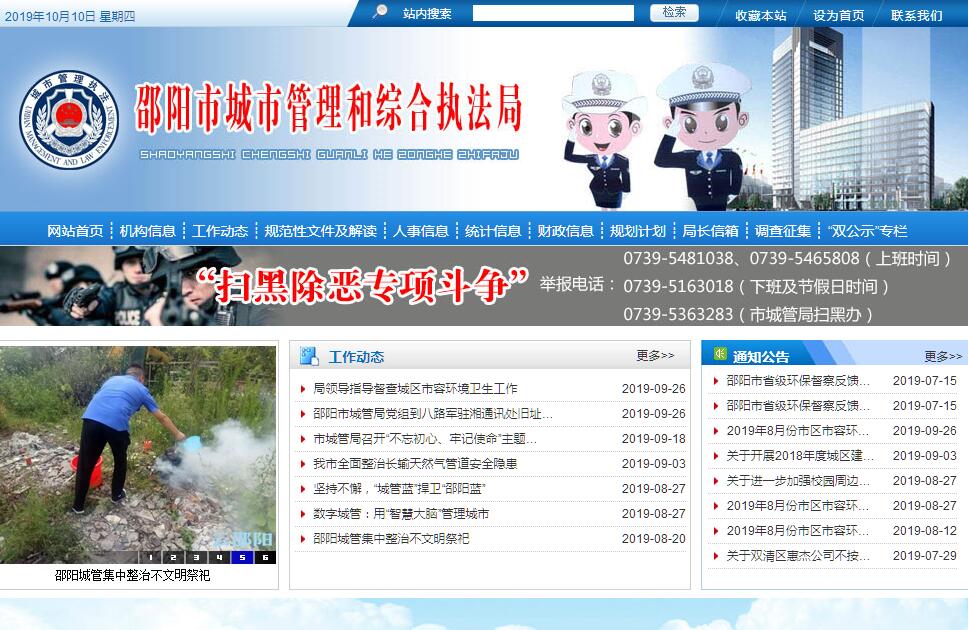This screenshot has width=968, height=630.
Task: Click the 工作动态 section header icon
Action: [309, 356]
